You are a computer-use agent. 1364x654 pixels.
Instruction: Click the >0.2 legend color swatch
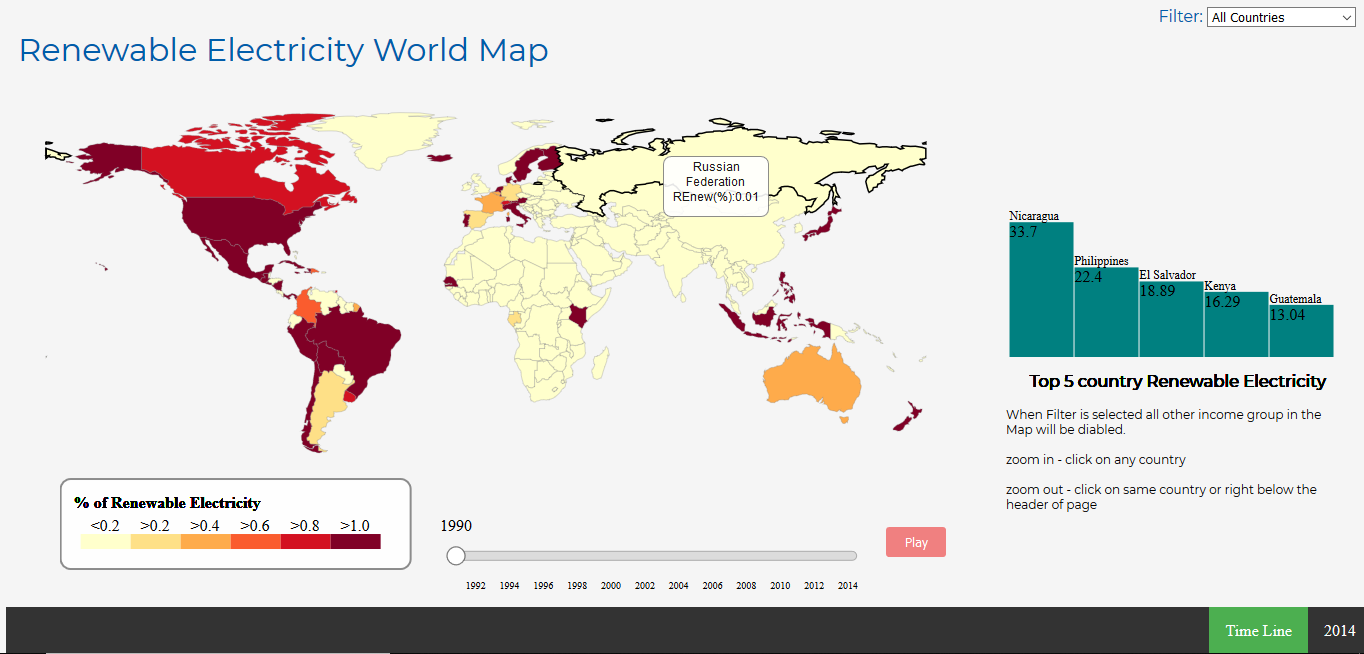tap(155, 541)
